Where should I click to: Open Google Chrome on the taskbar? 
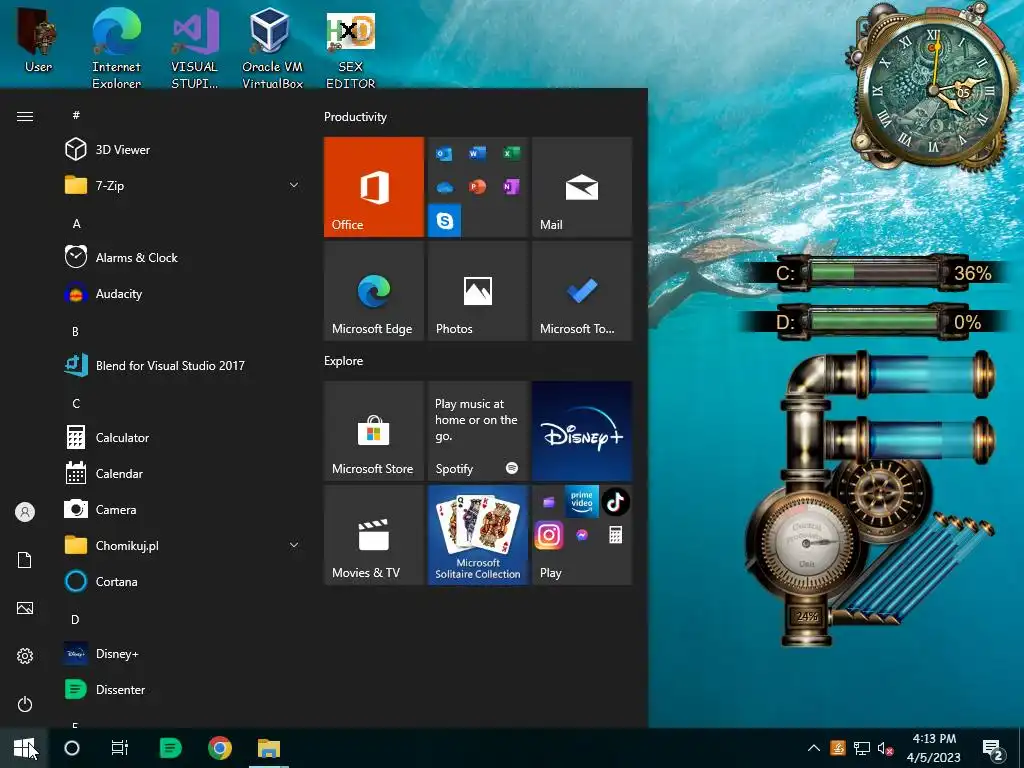219,748
